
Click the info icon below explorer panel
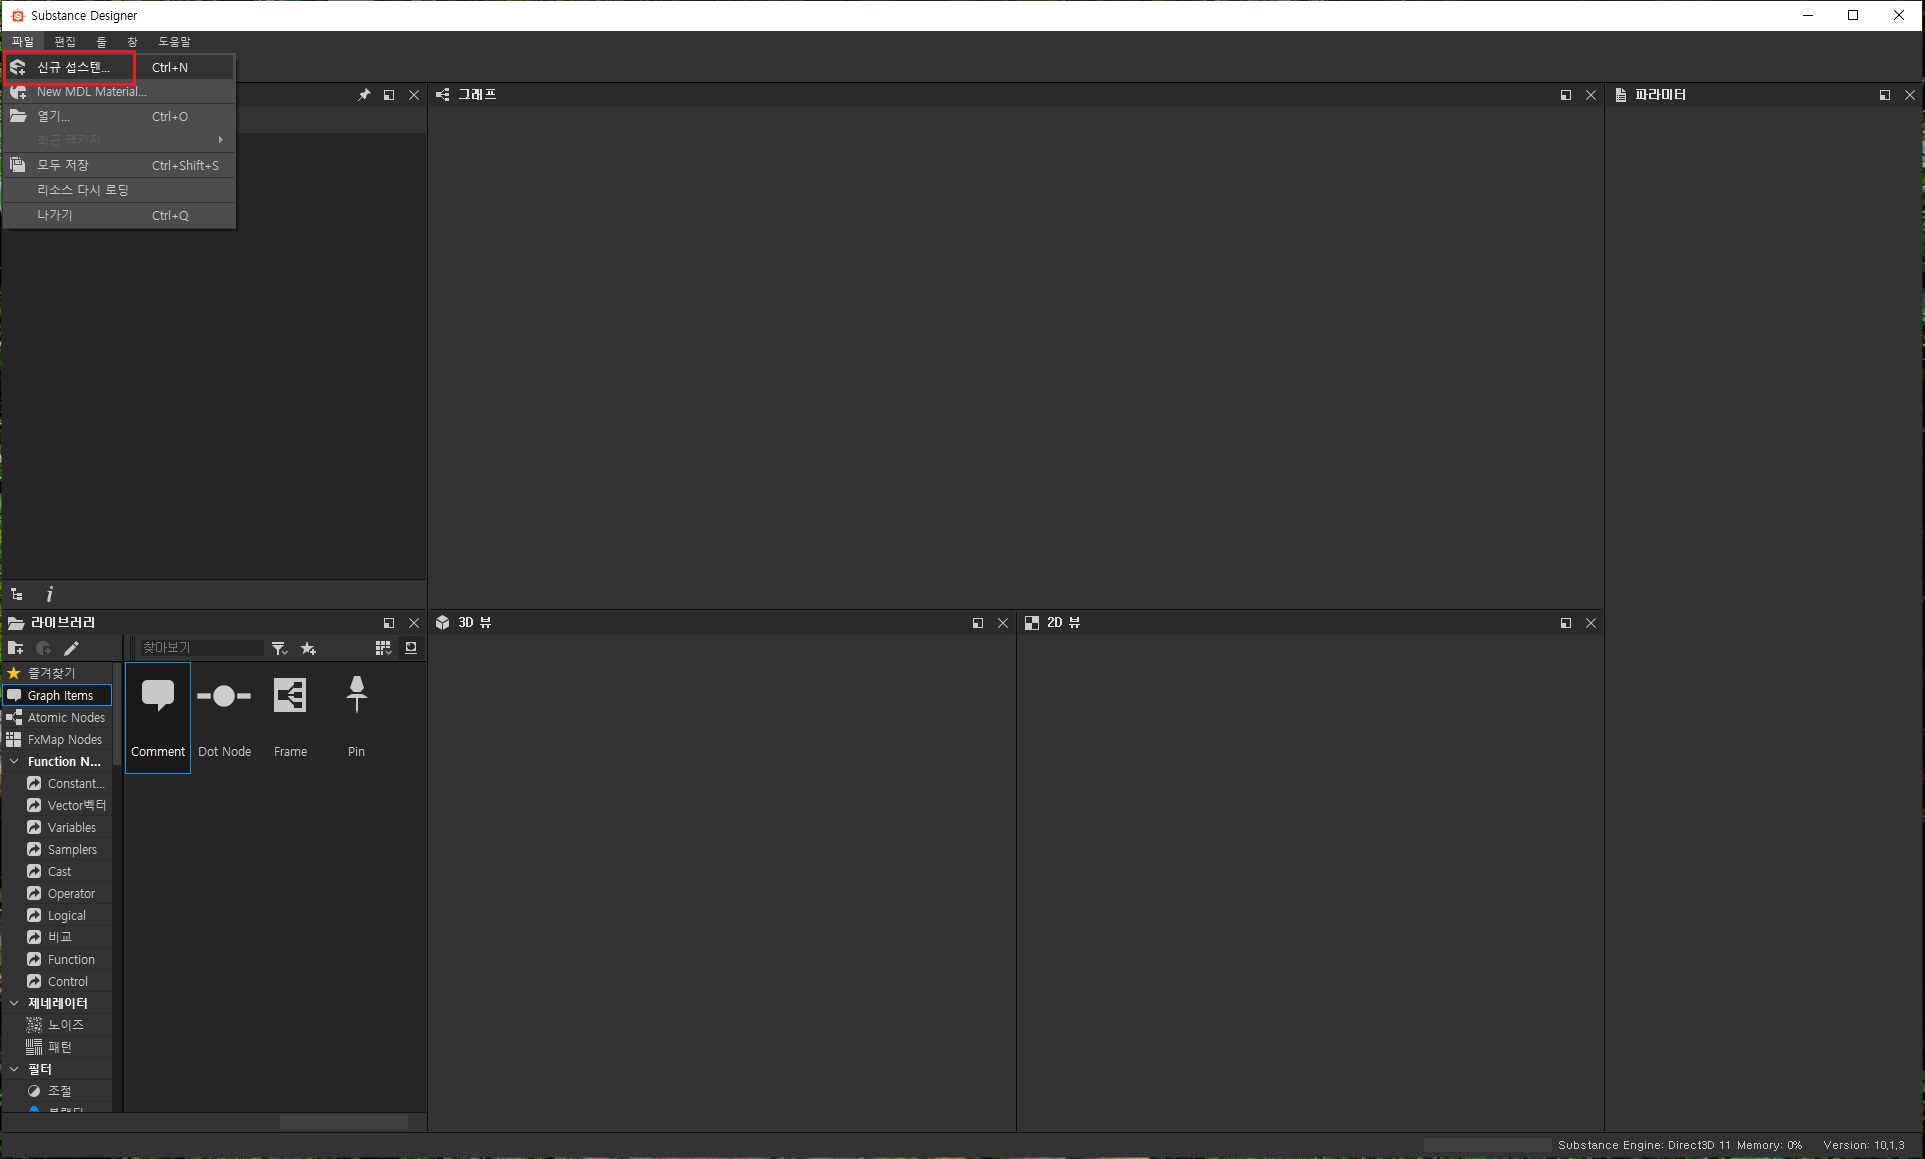tap(49, 594)
